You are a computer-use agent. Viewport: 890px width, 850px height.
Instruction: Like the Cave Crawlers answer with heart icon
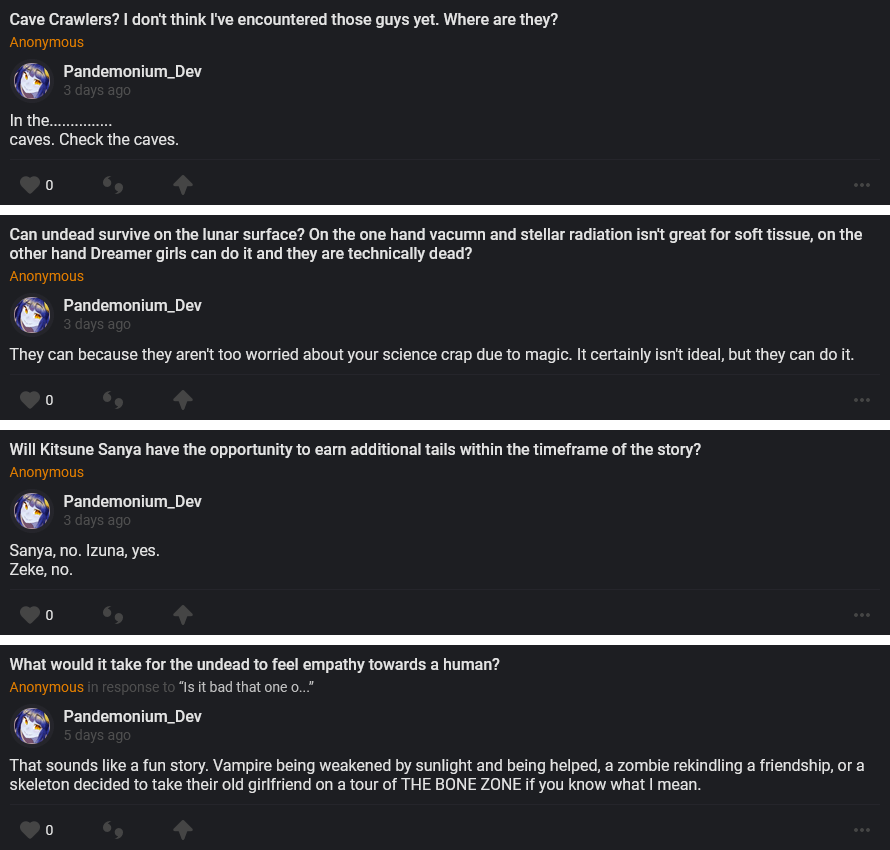click(30, 185)
